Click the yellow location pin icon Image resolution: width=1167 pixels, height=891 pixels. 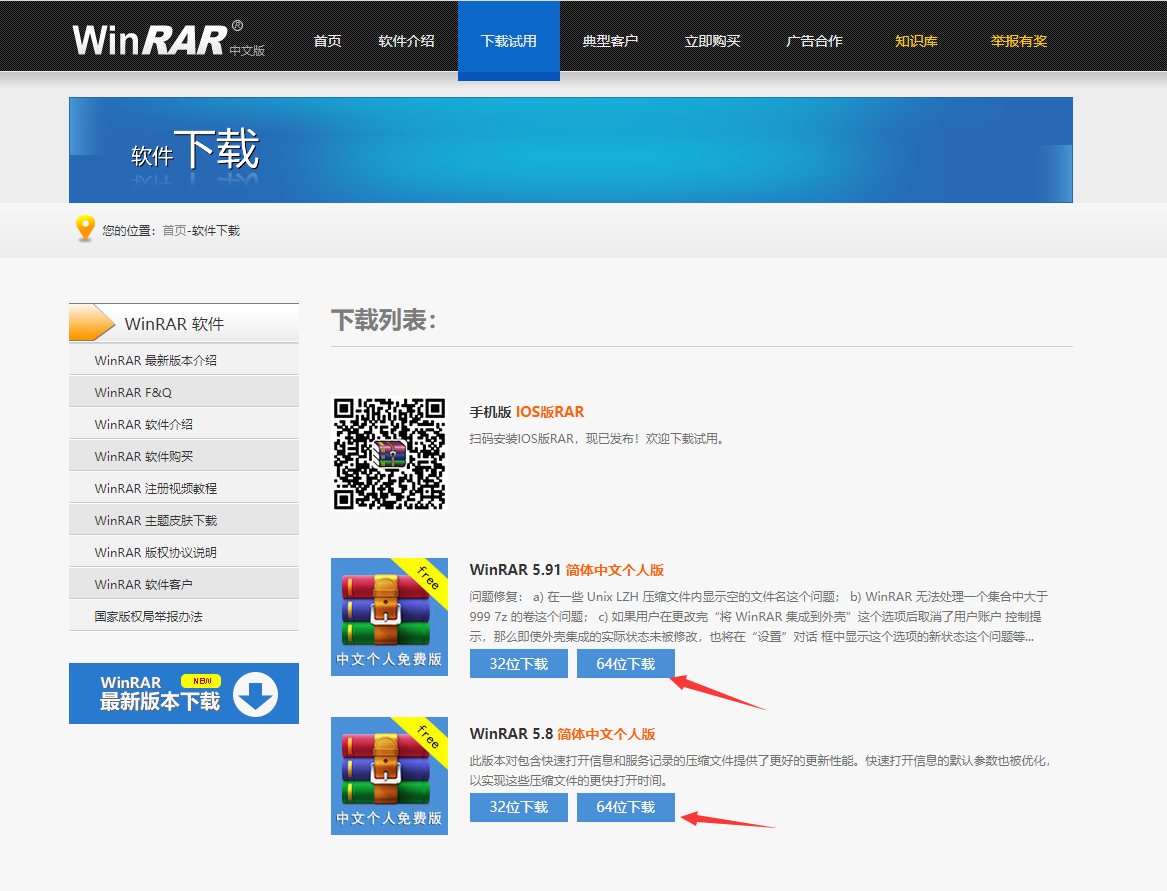(85, 229)
